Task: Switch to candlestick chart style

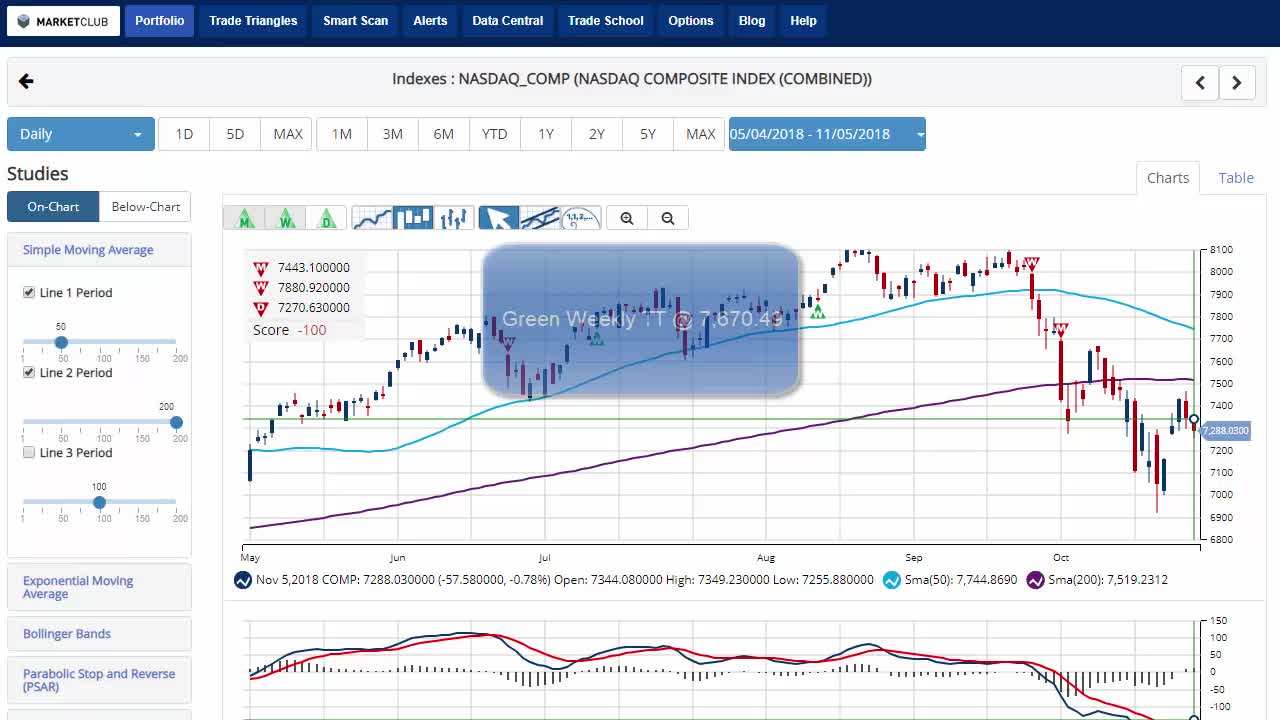Action: [413, 218]
